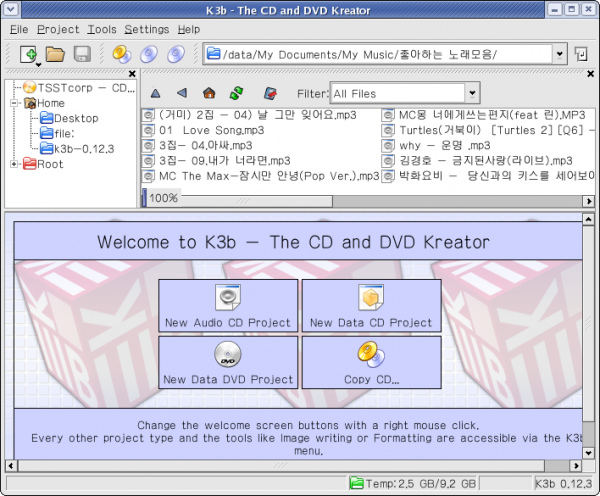Screen dimensions: 600x496
Task: Click K3b 0.12.3 version in status bar
Action: [x=563, y=484]
